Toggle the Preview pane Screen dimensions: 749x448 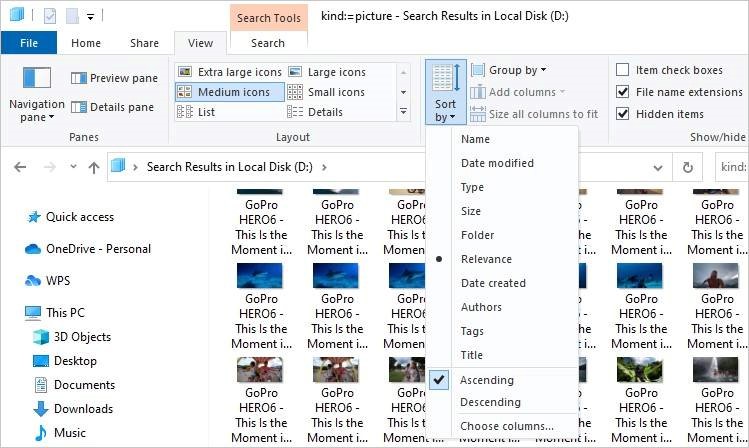115,78
